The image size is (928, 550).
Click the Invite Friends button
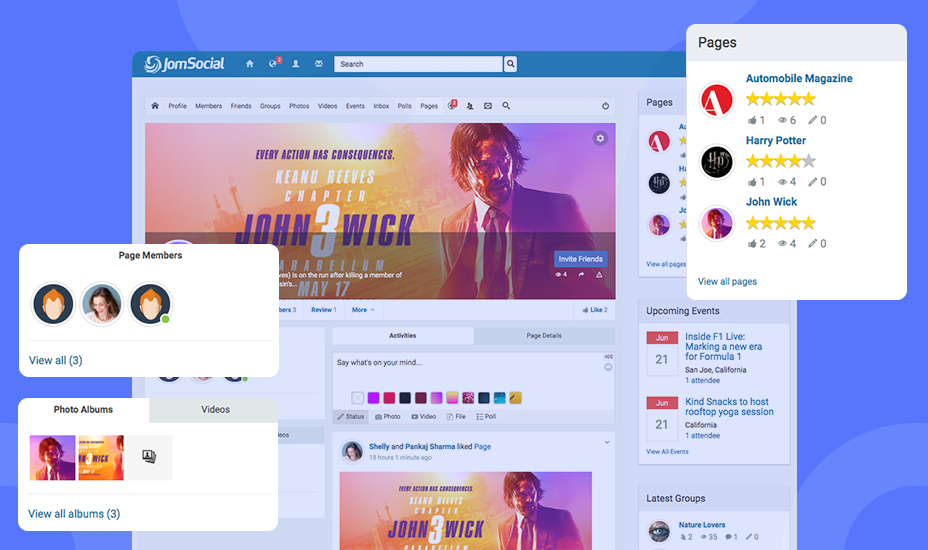click(581, 259)
